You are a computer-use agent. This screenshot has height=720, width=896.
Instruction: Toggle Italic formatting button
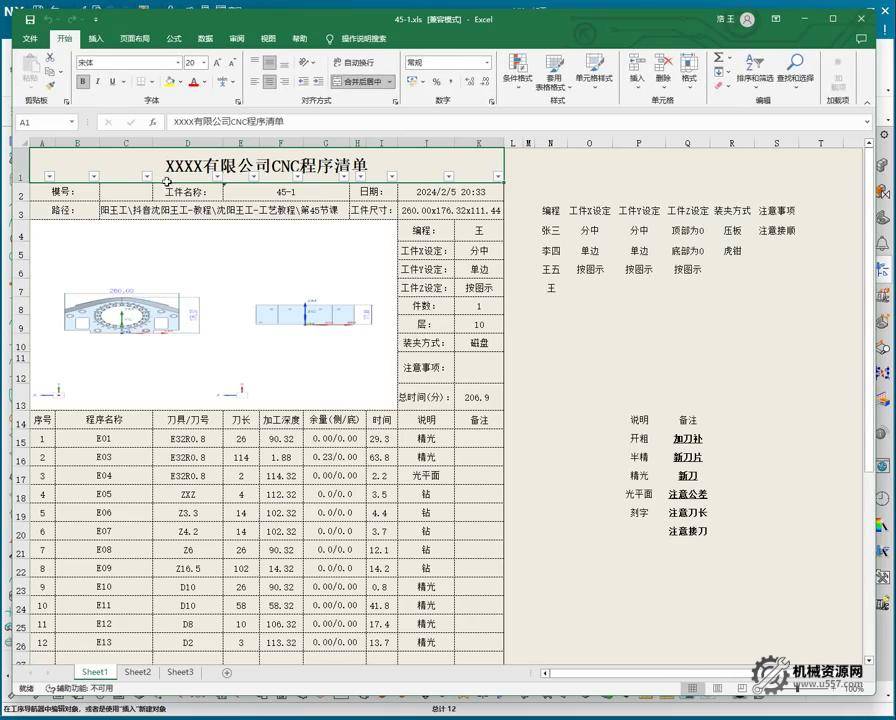(98, 82)
